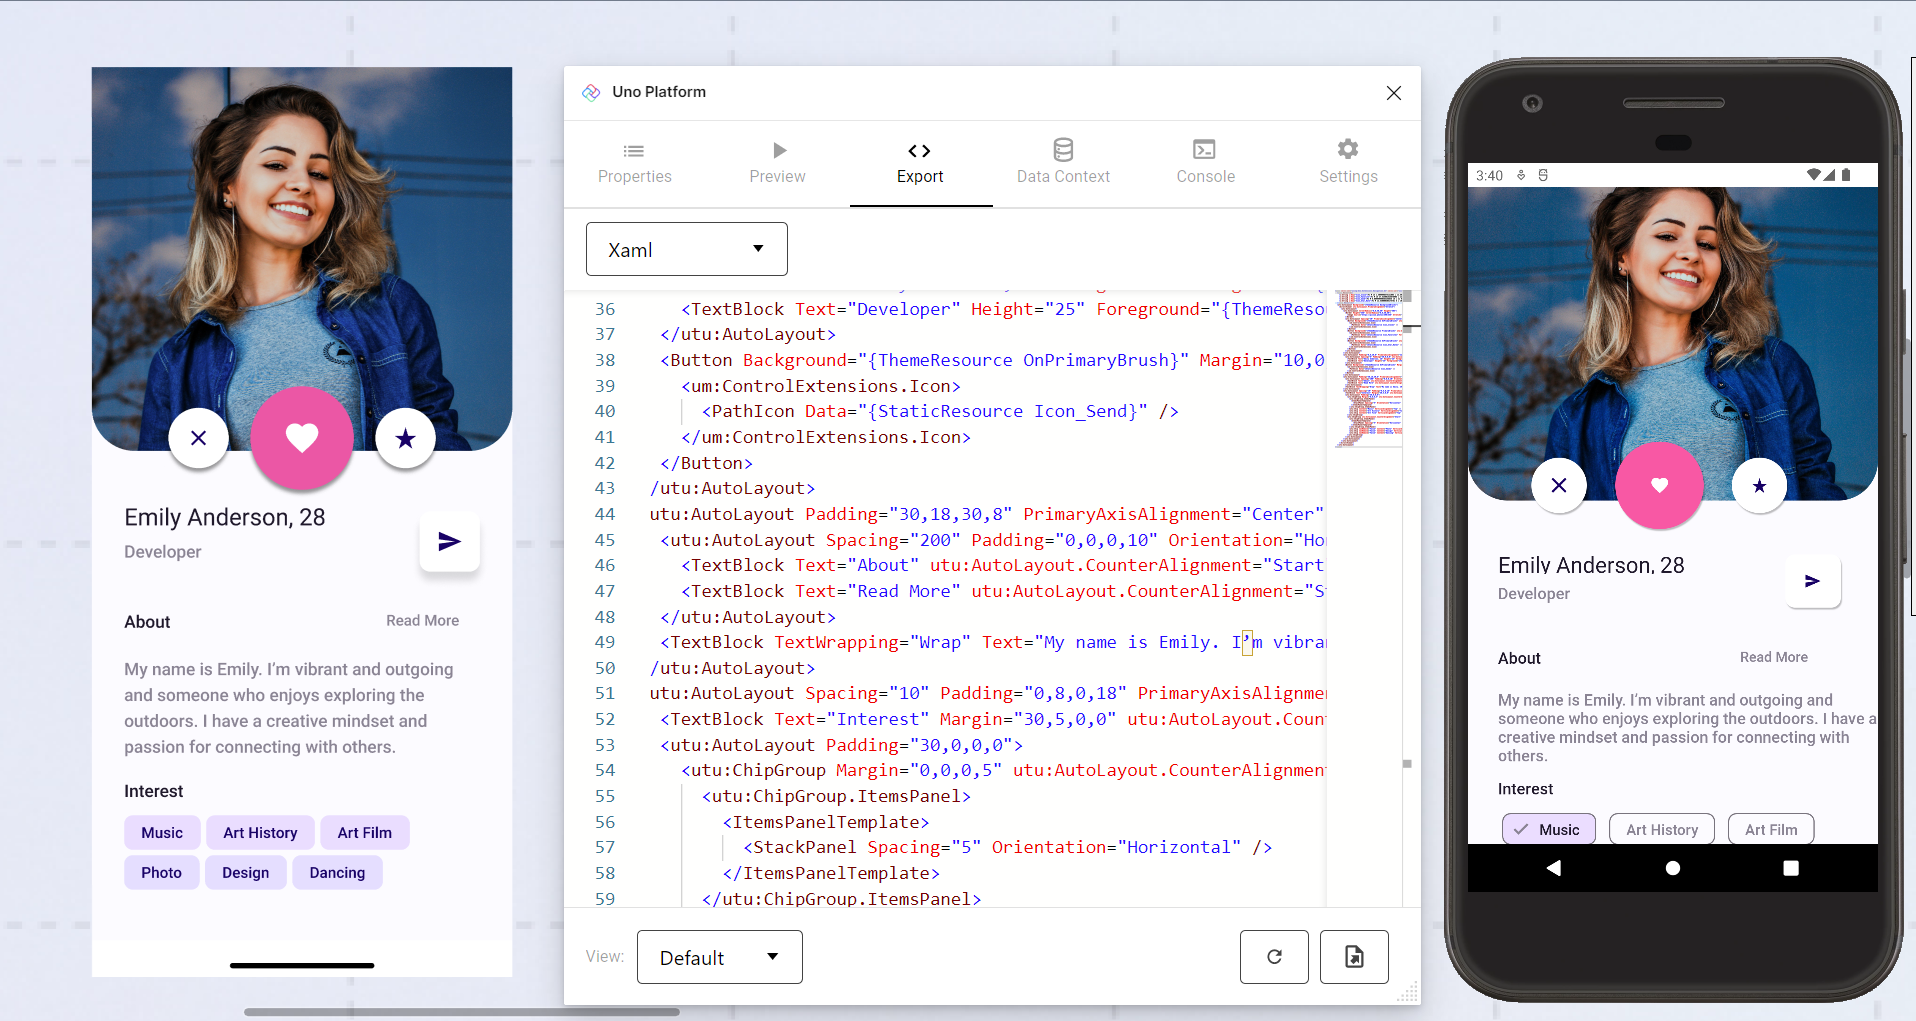This screenshot has width=1916, height=1021.
Task: Dismiss the profile with the X icon
Action: click(x=198, y=438)
